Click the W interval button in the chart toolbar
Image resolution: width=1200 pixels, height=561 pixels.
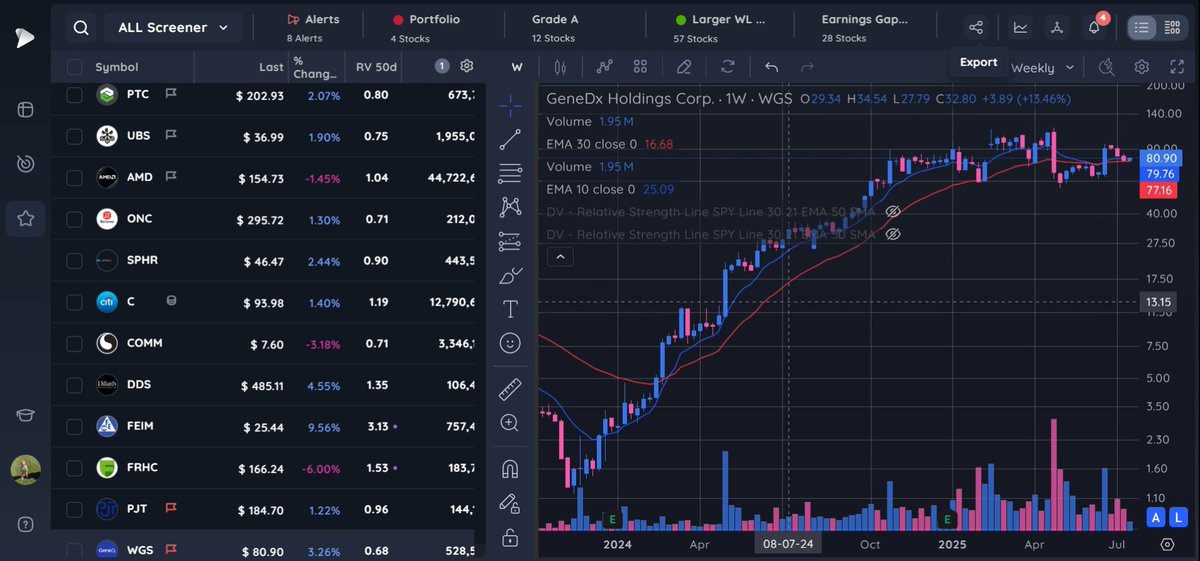tap(517, 68)
